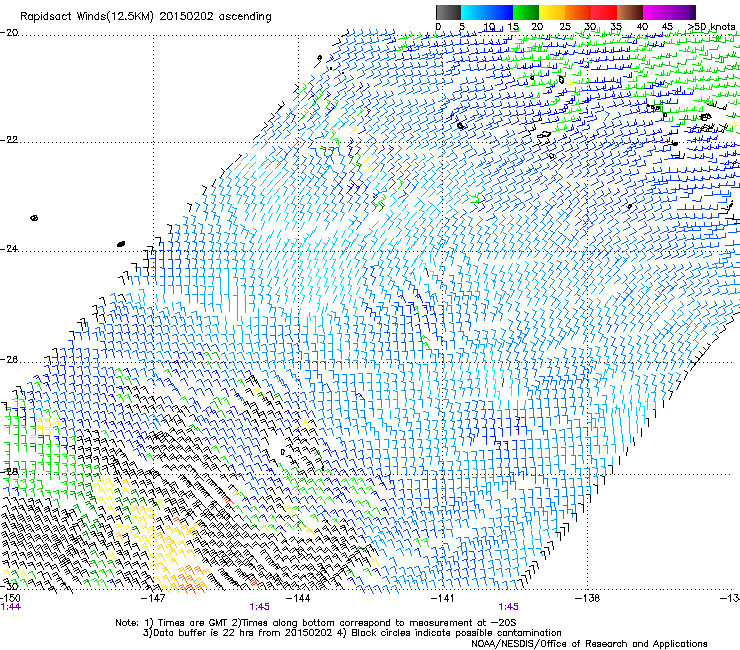Click the '25' legend value
740x650 pixels.
(x=564, y=27)
